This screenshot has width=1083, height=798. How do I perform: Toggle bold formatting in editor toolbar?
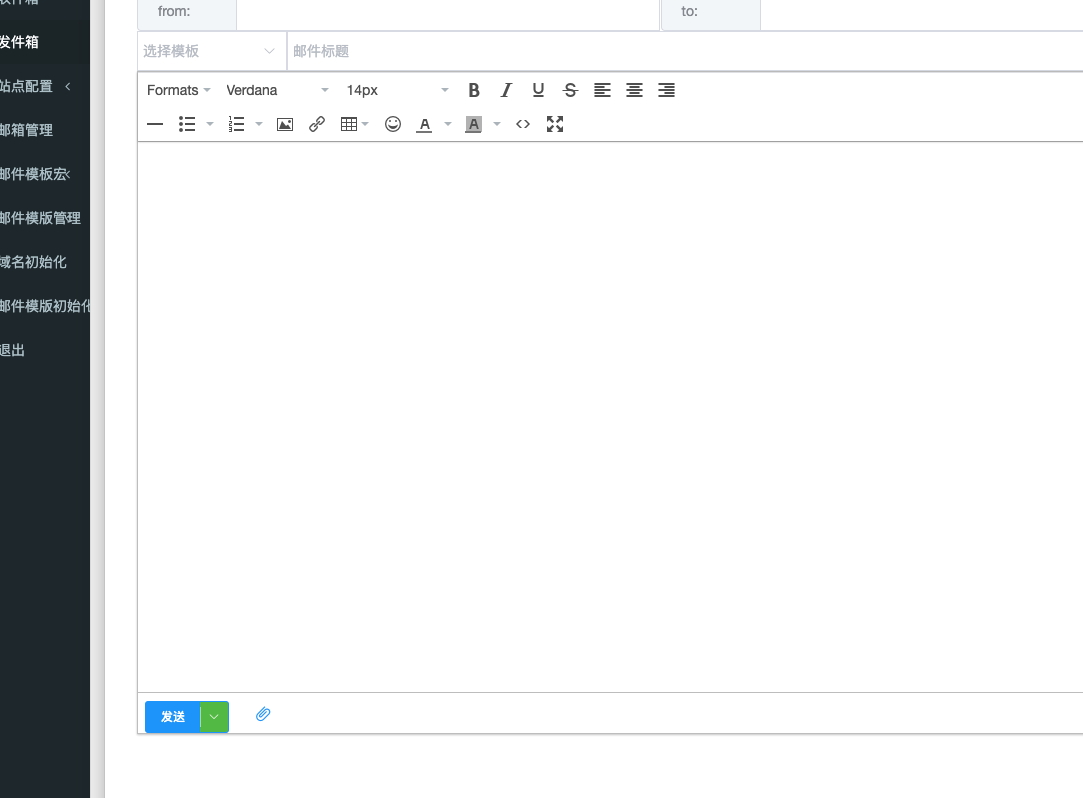474,90
